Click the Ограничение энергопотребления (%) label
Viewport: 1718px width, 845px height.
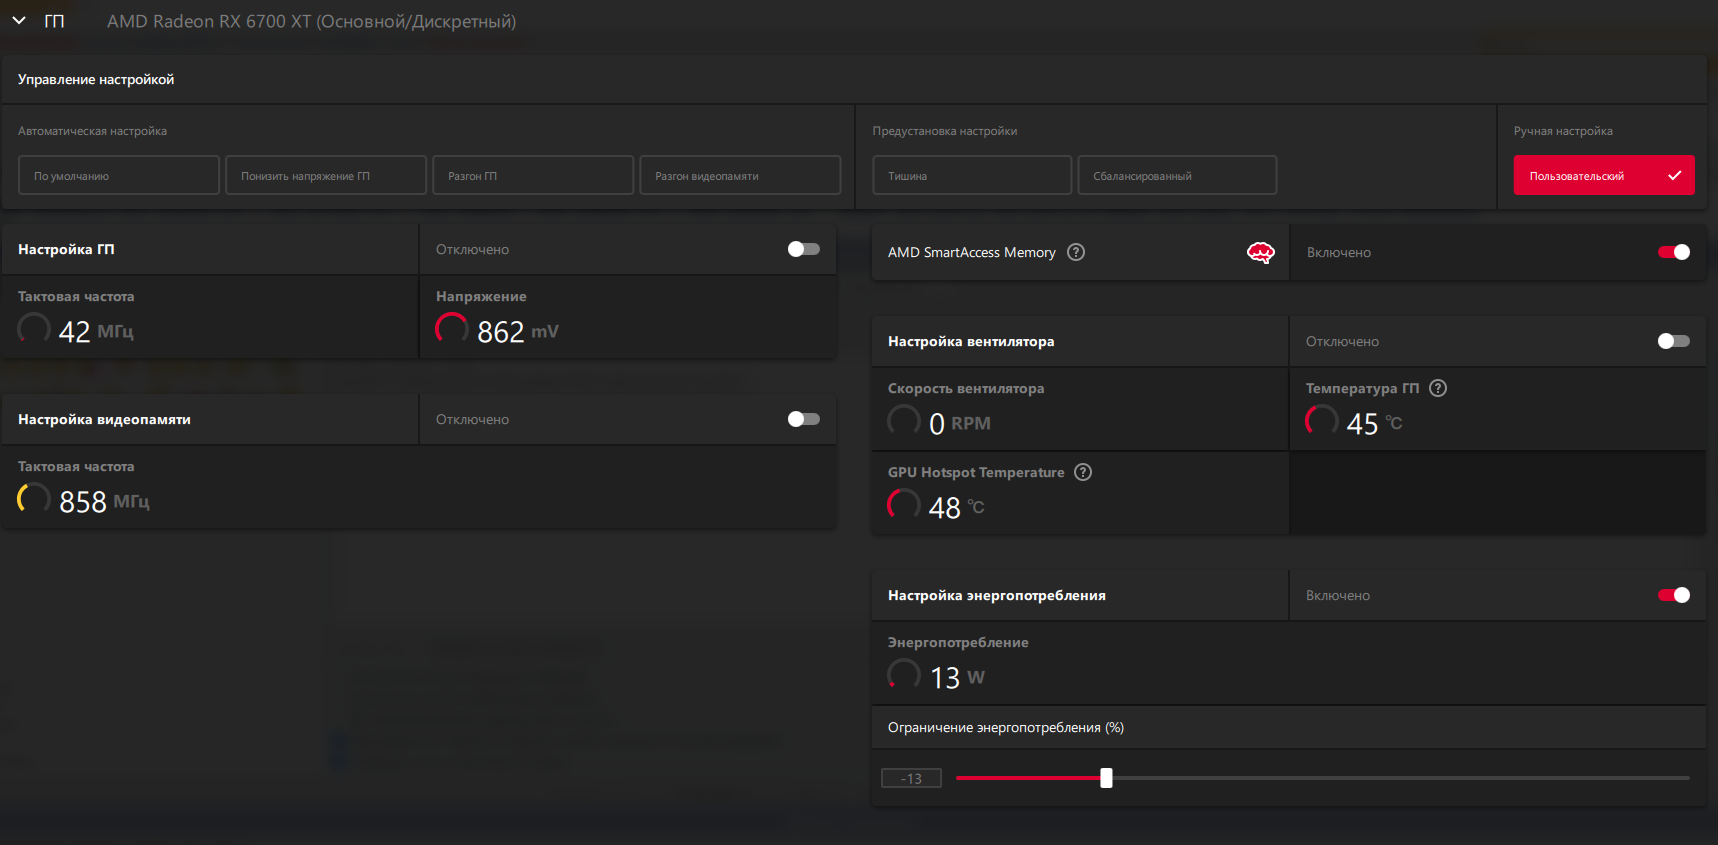point(1006,727)
